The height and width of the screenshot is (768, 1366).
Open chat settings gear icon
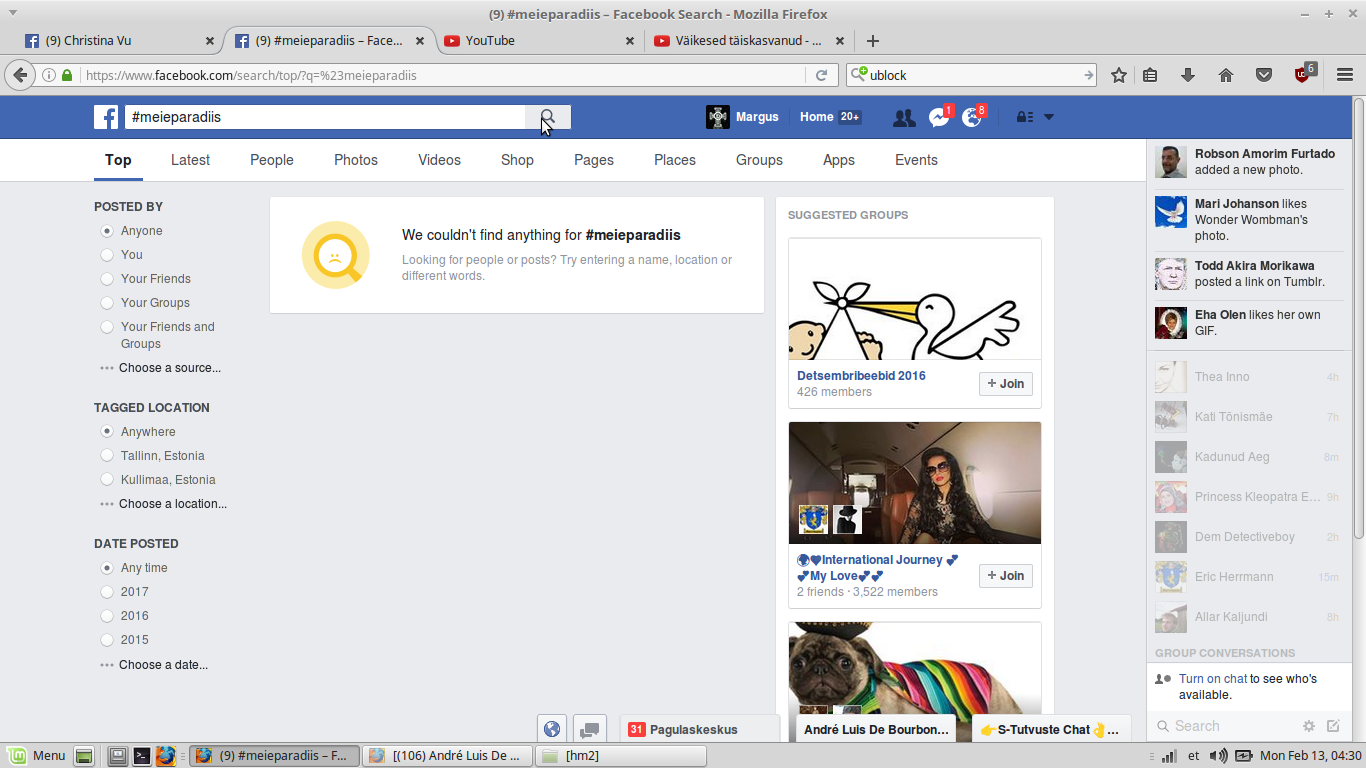click(x=1308, y=726)
